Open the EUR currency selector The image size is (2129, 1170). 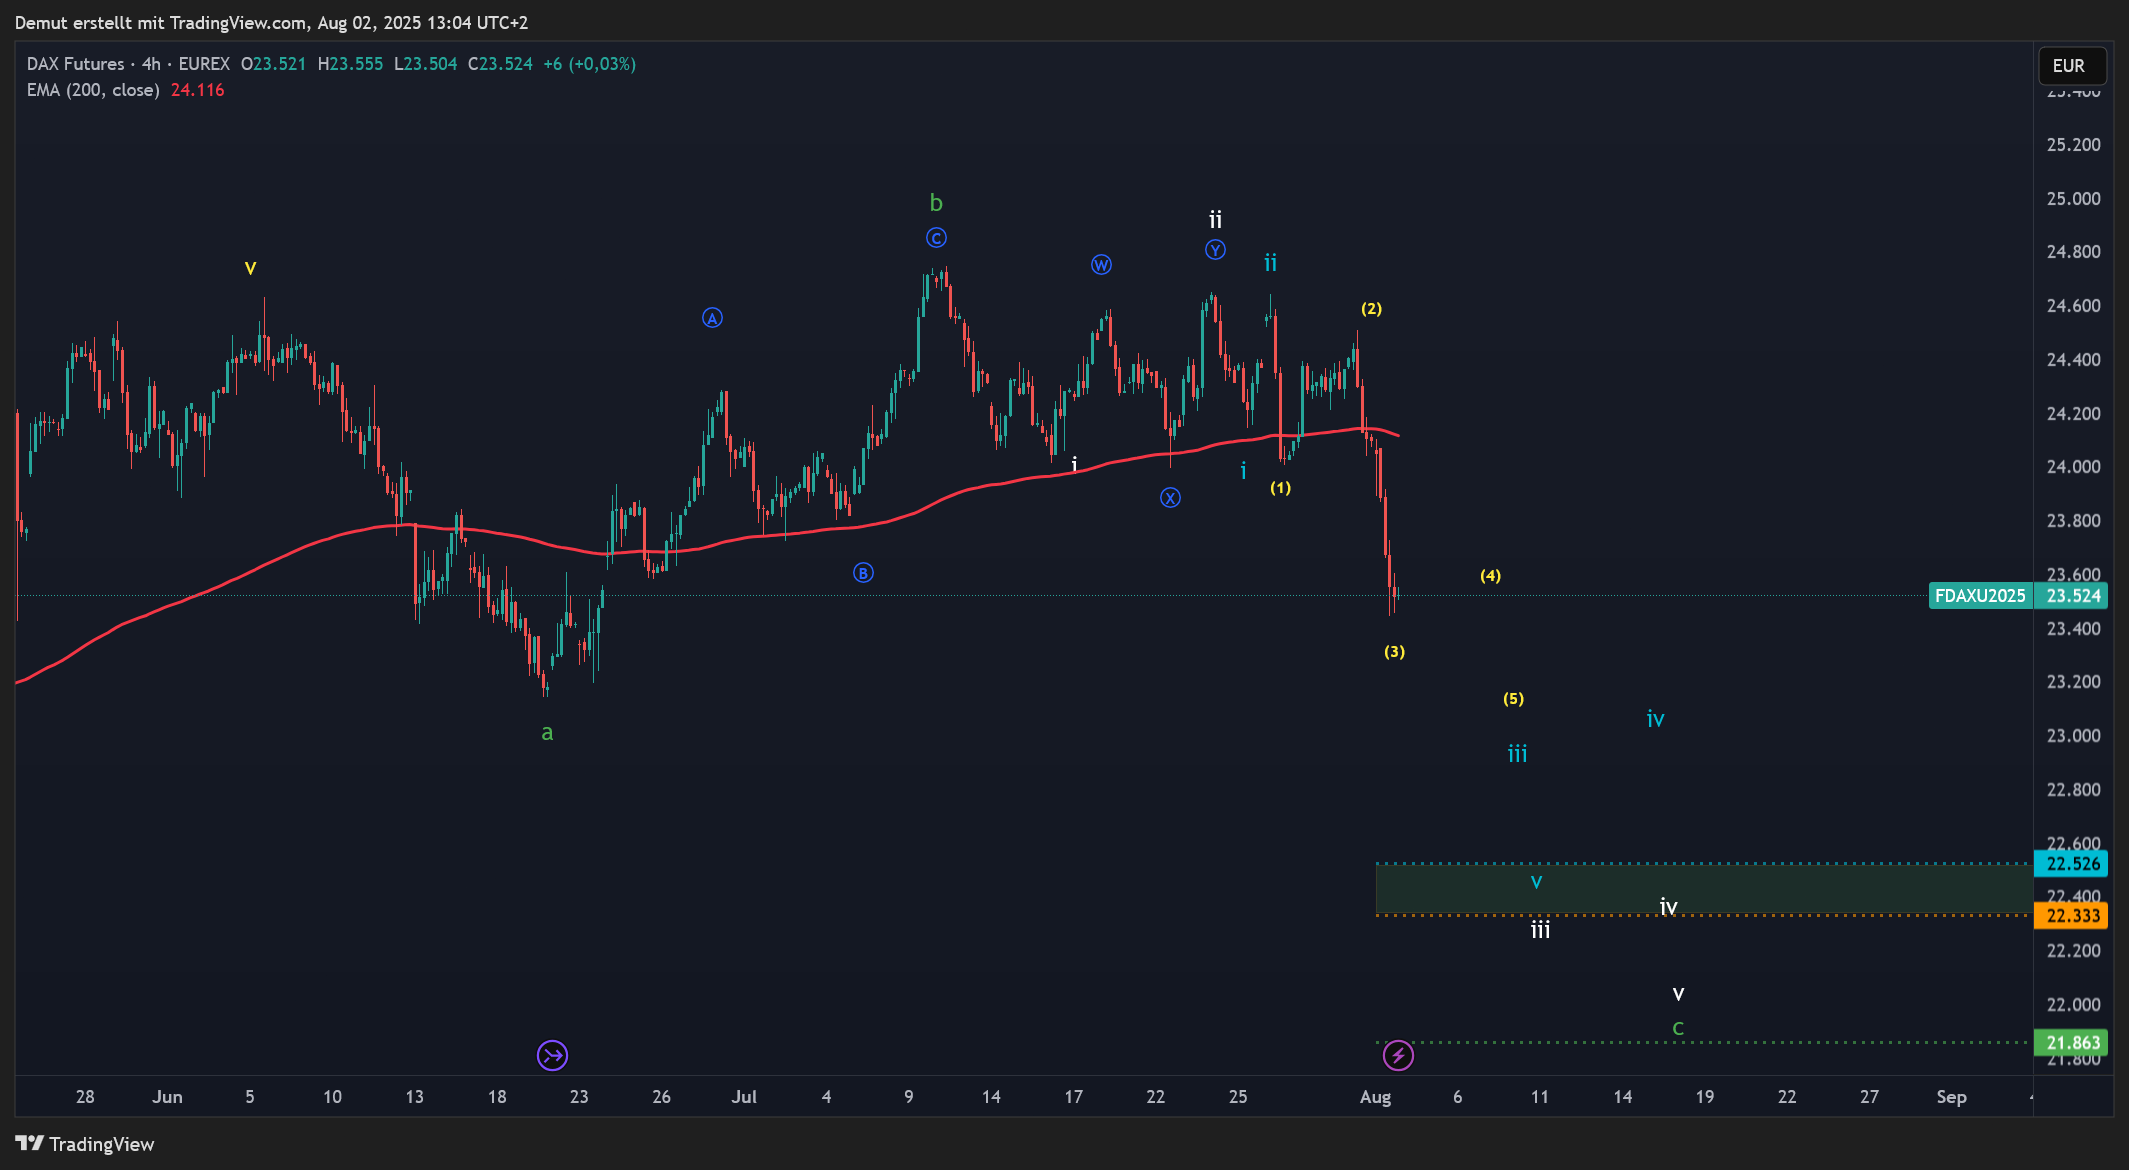pyautogui.click(x=2070, y=66)
